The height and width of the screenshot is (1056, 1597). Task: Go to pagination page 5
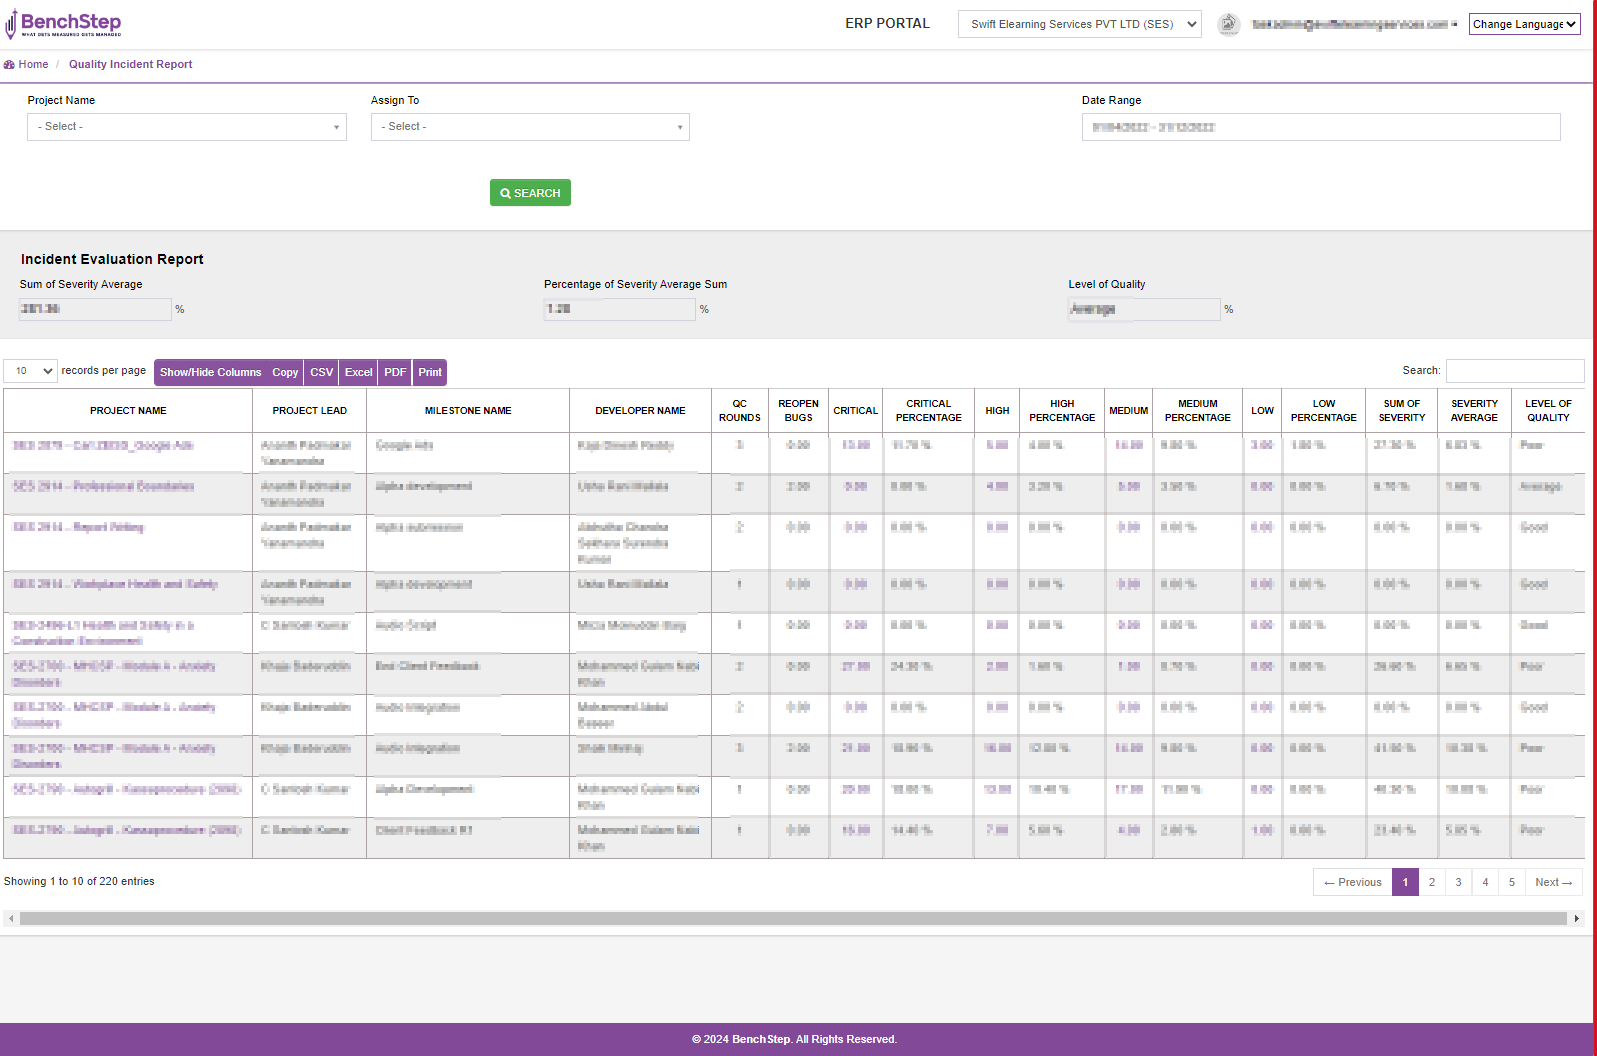tap(1512, 882)
